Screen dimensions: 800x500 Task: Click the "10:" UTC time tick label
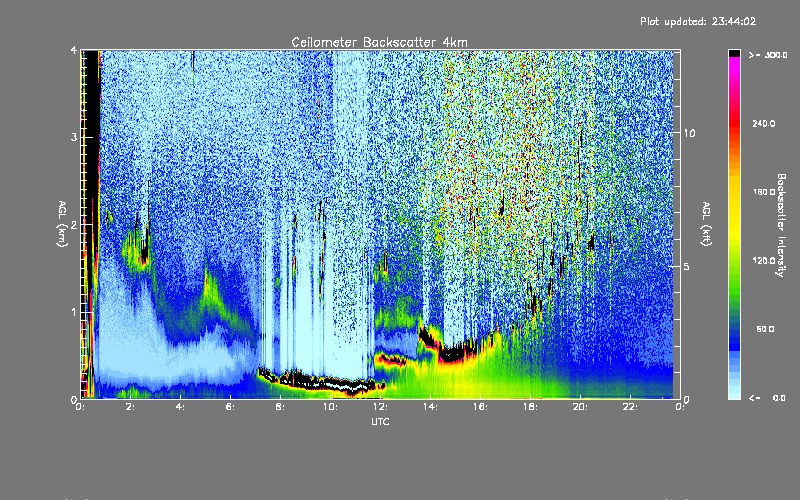click(330, 407)
